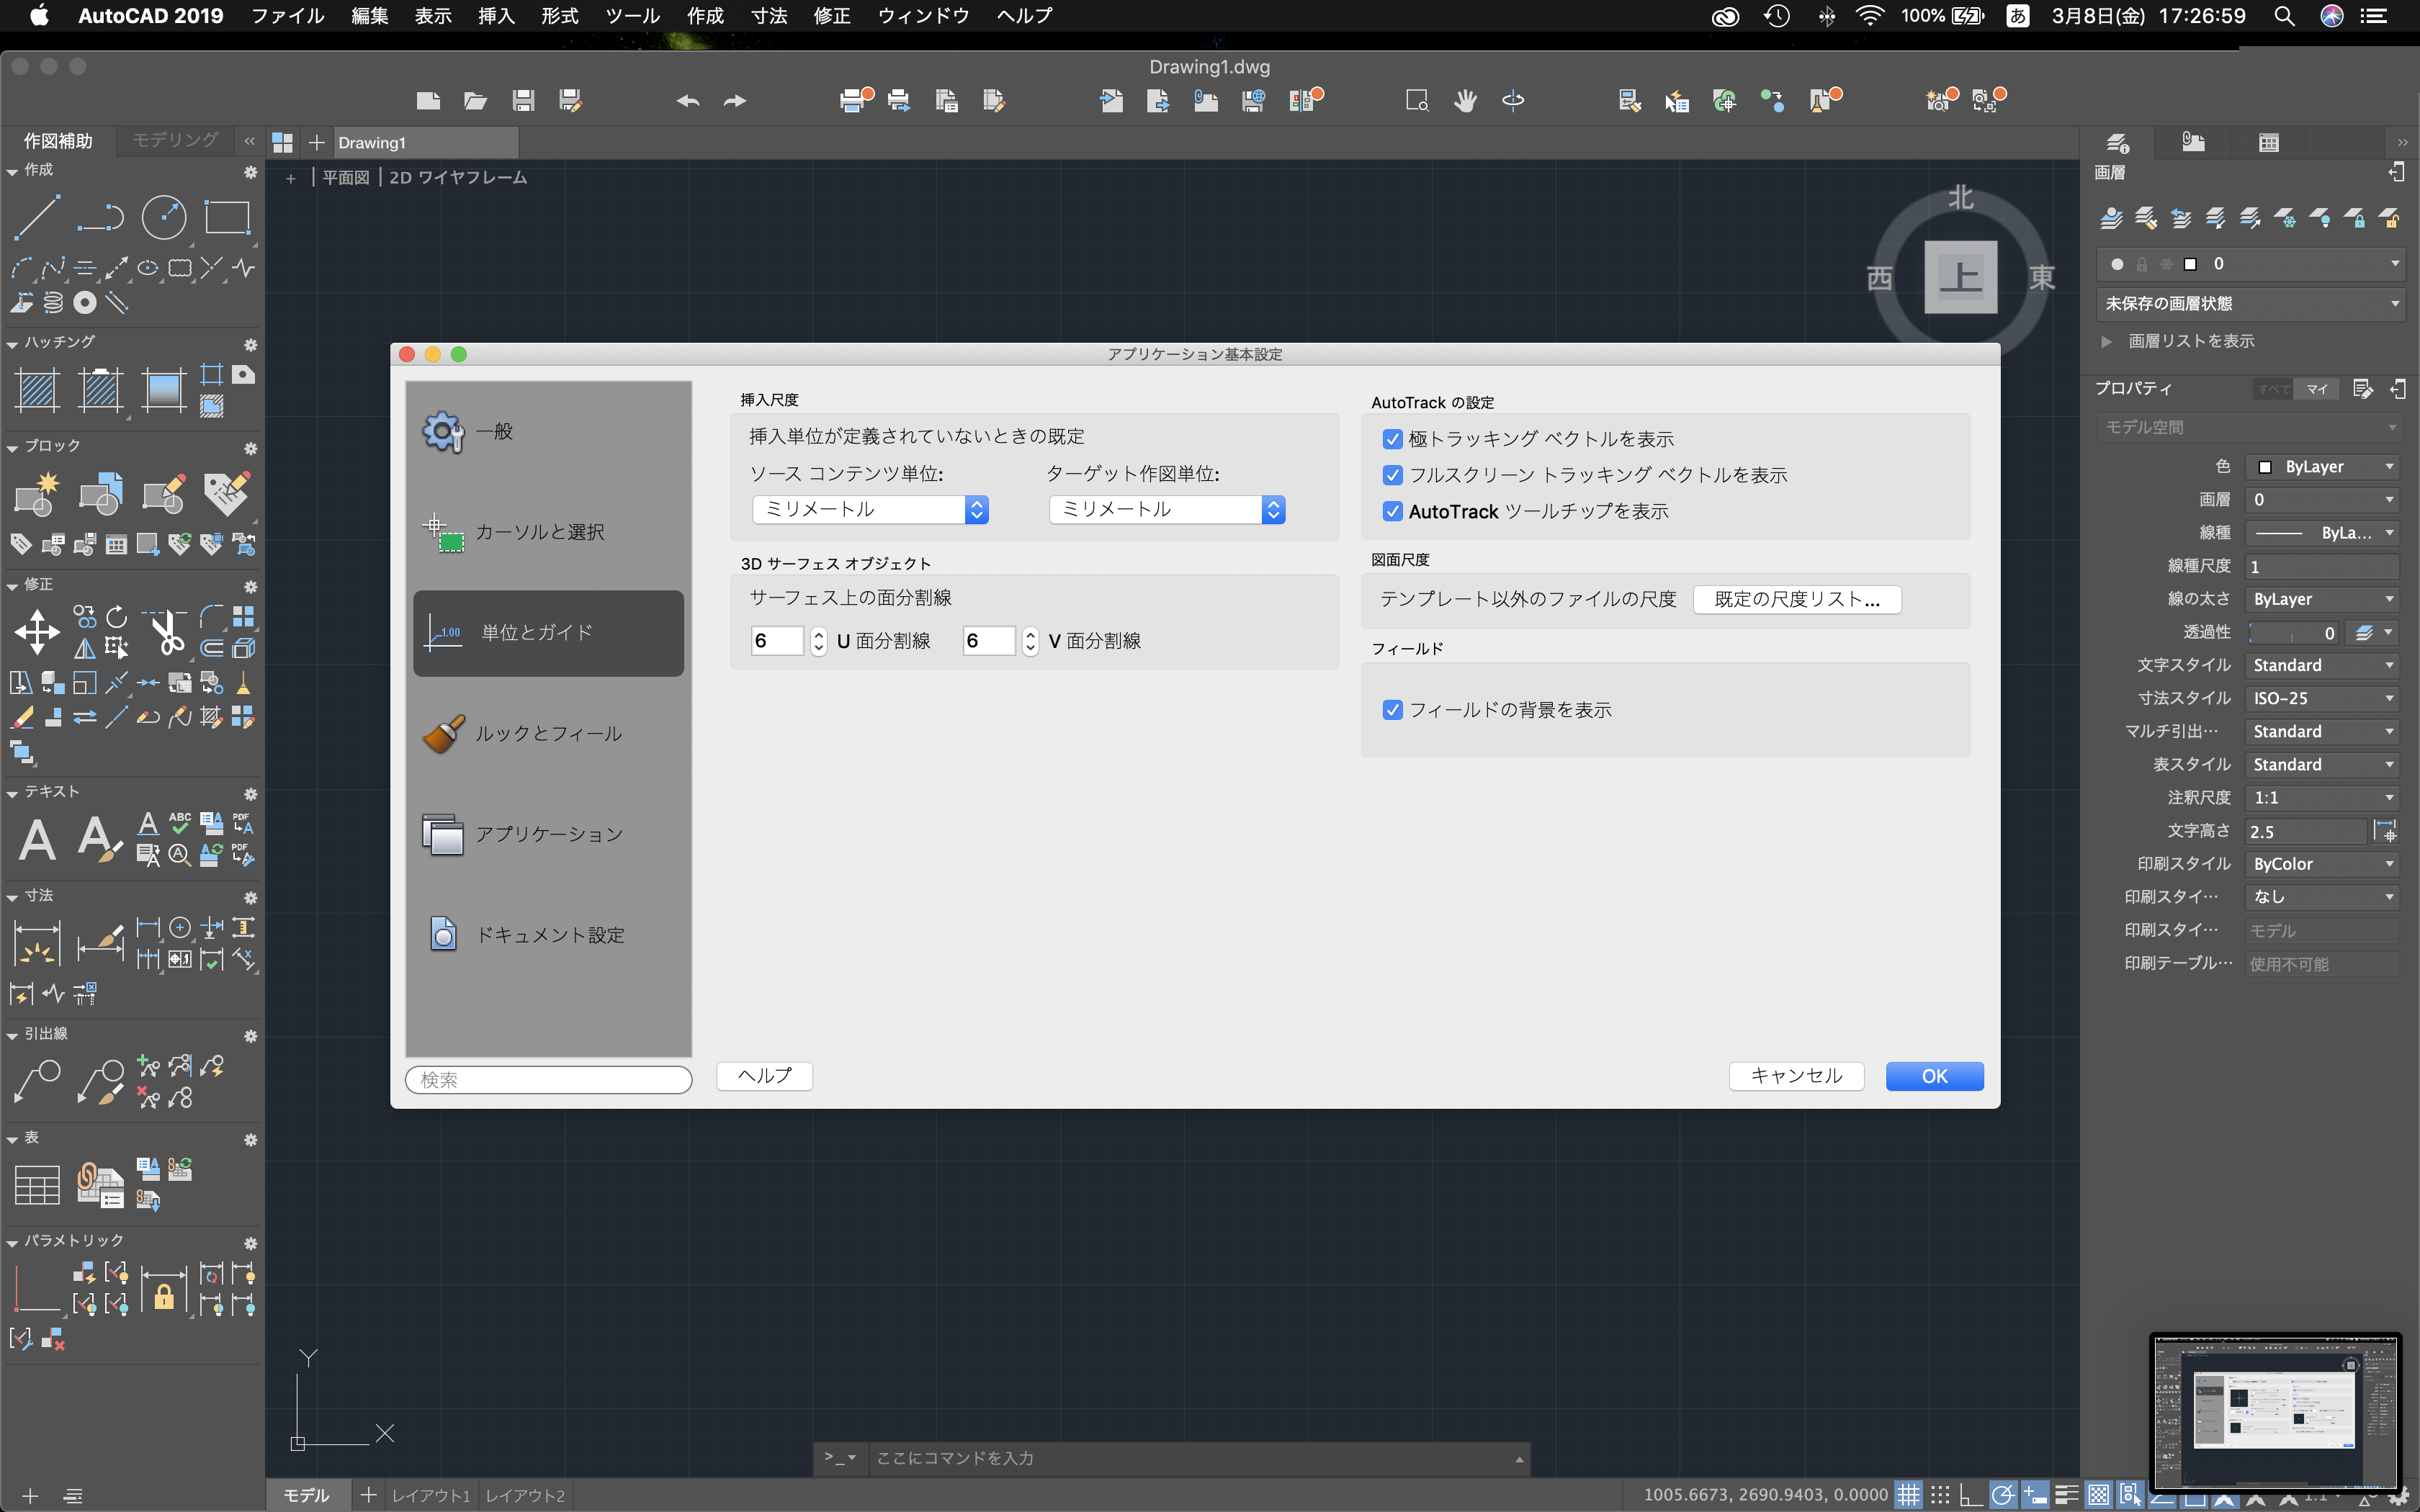Screen dimensions: 2420x1512
Task: Click the 平面図 view control label
Action: tap(345, 178)
